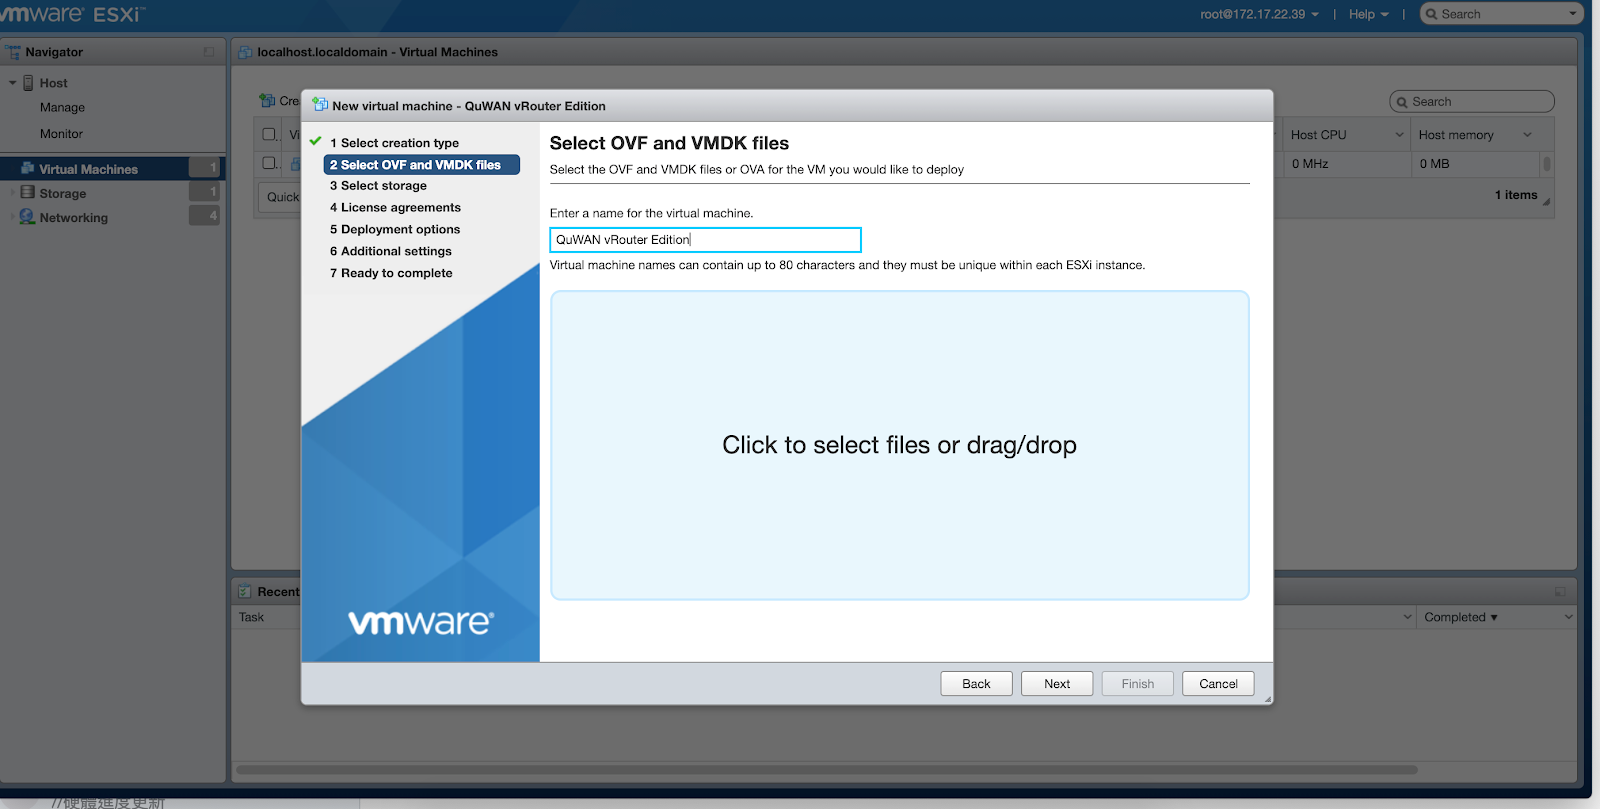The width and height of the screenshot is (1600, 809).
Task: Click the Host device icon
Action: pos(29,83)
